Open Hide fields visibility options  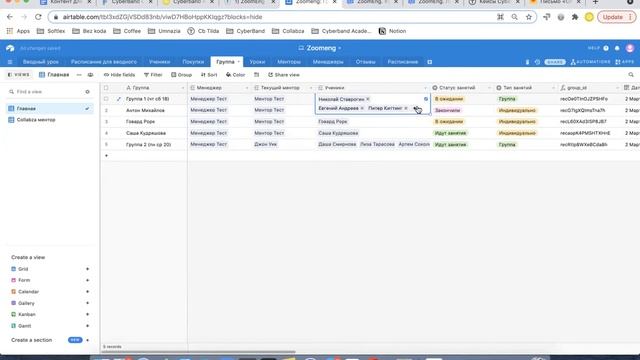click(119, 75)
